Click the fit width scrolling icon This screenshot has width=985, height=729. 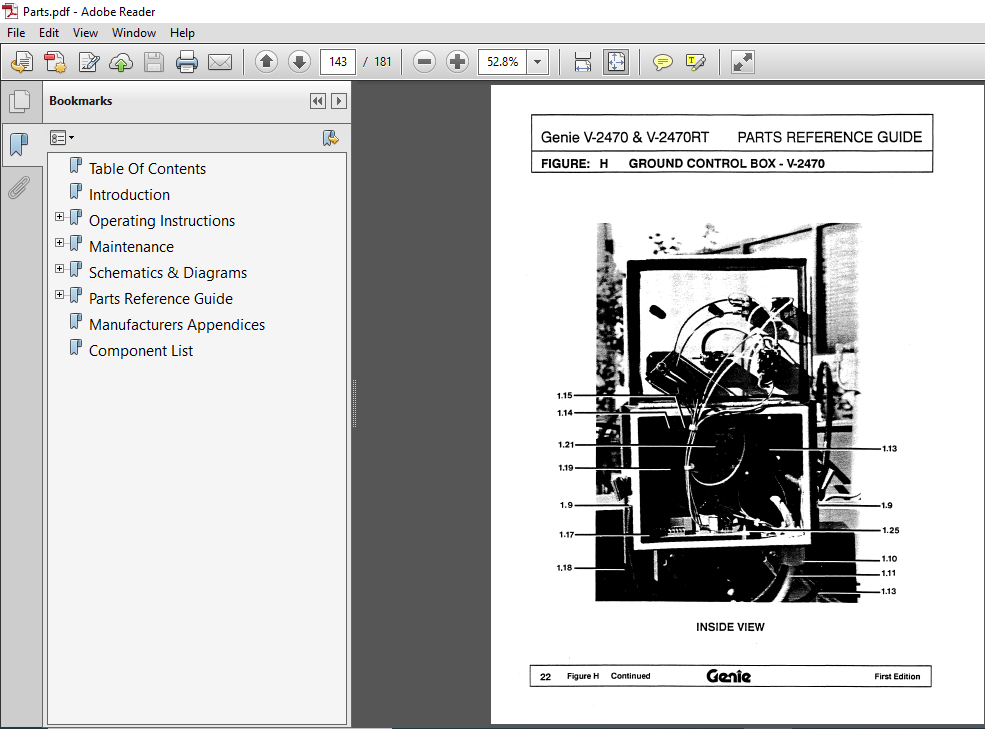[582, 62]
